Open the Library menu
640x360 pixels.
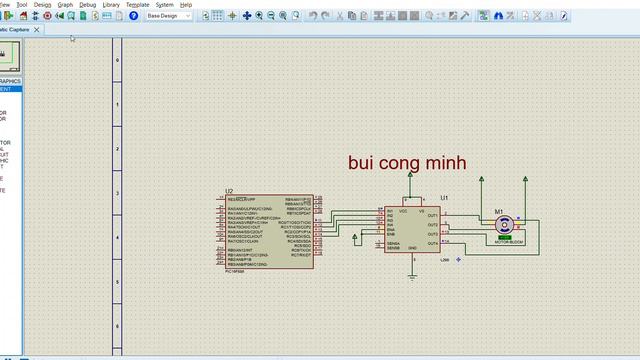tap(111, 5)
